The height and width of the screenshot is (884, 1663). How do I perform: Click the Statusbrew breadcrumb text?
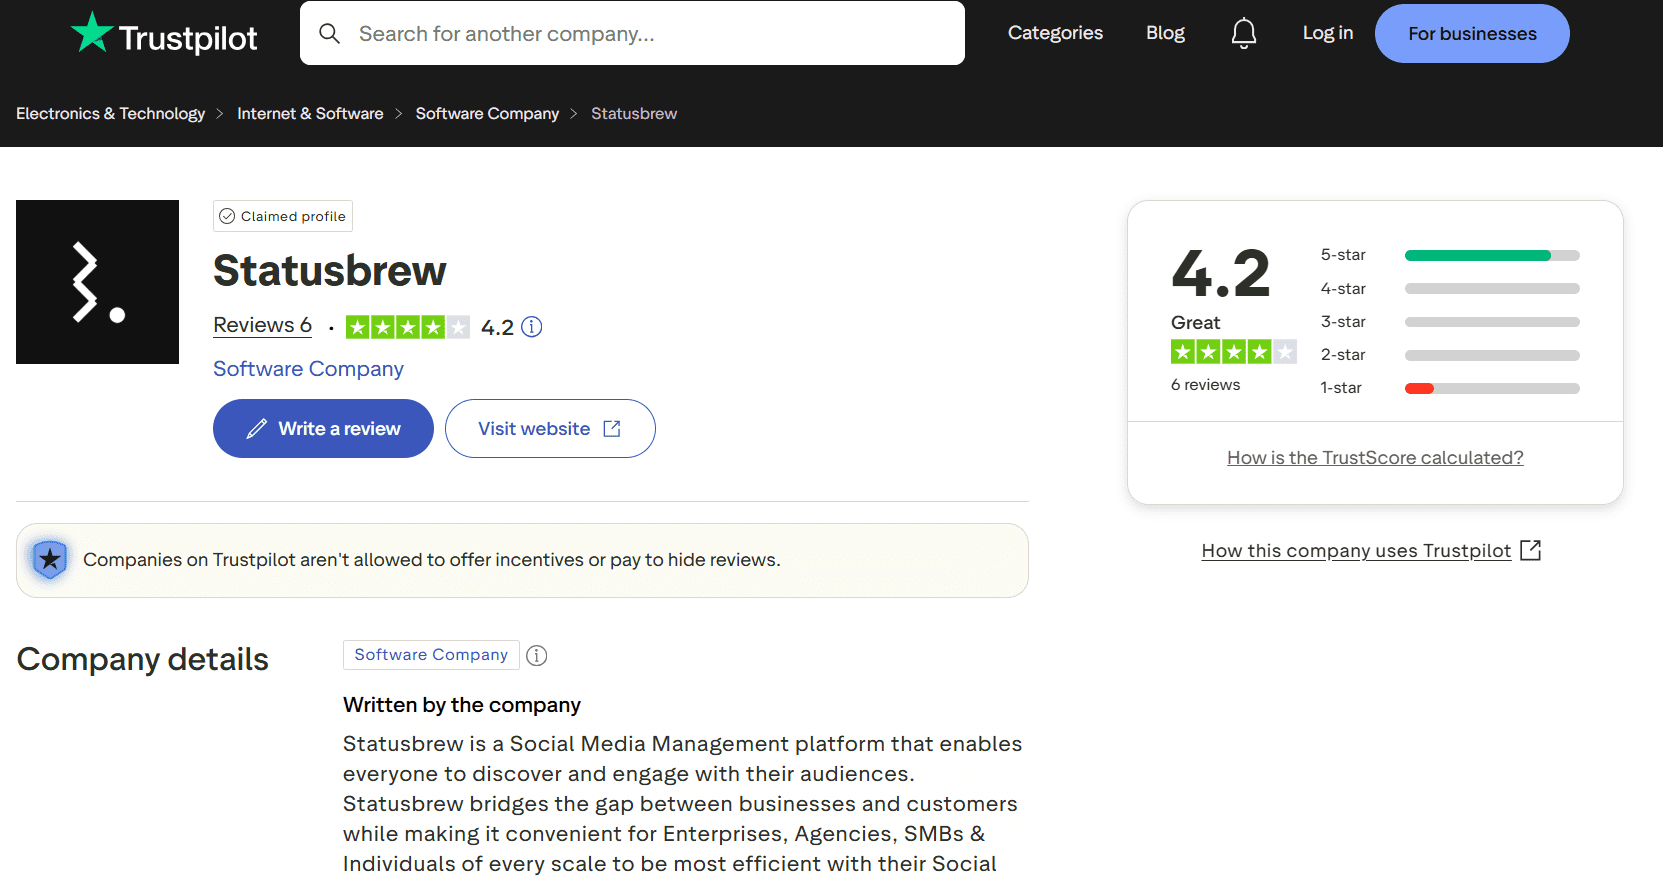(634, 113)
